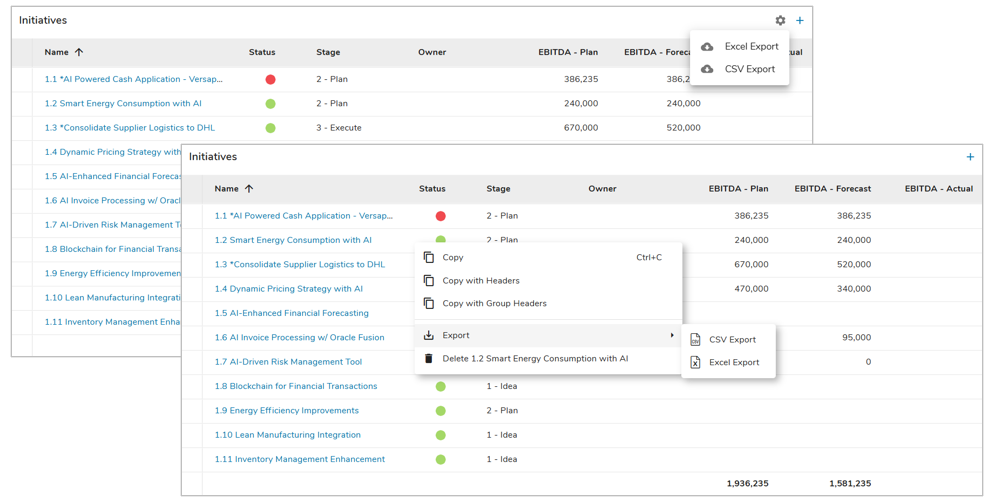
Task: Click the cloud icon beside top Excel Export
Action: [x=707, y=47]
